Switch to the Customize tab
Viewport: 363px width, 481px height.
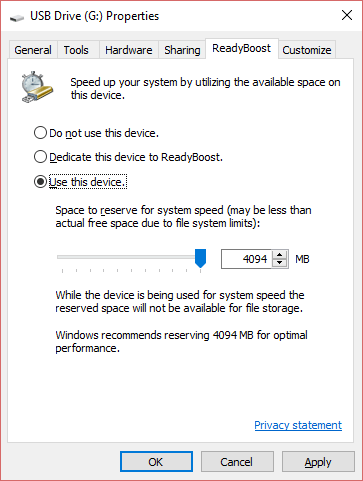click(x=307, y=50)
